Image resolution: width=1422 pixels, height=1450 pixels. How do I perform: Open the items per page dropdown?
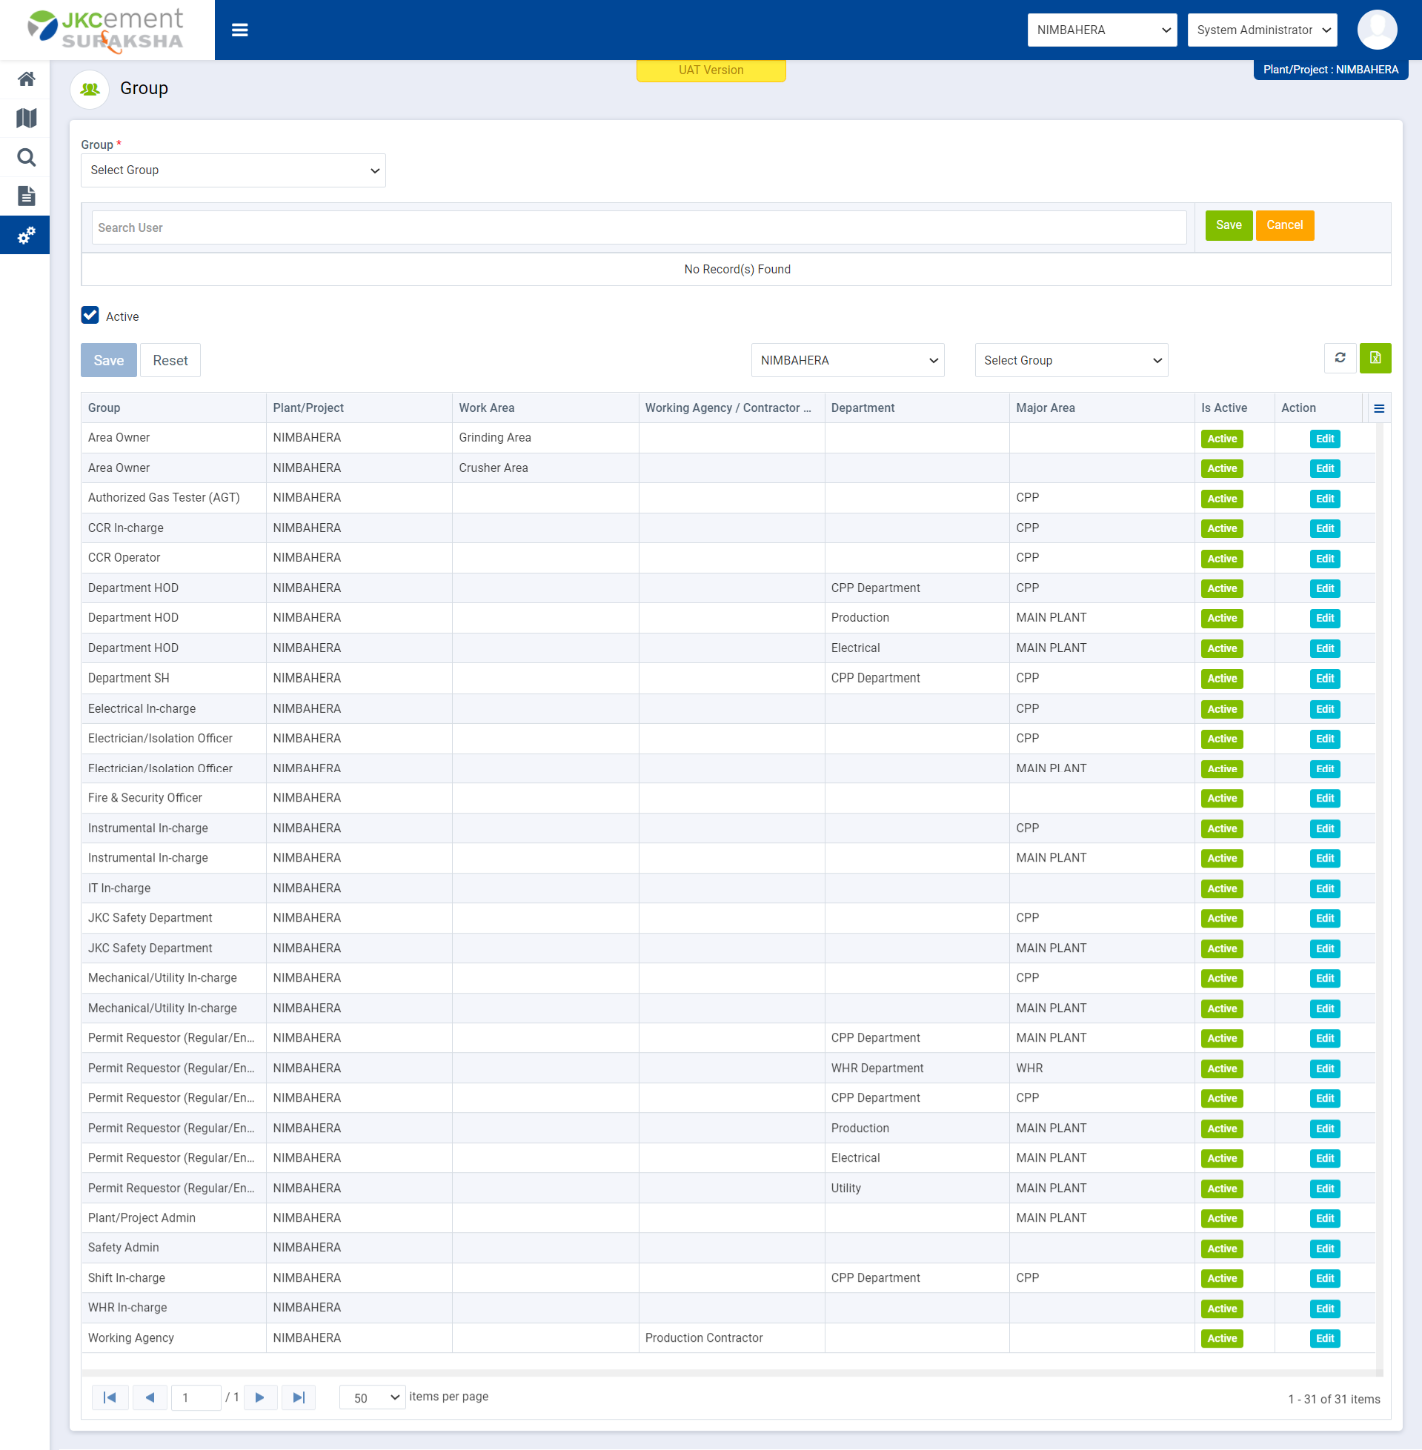[372, 1397]
